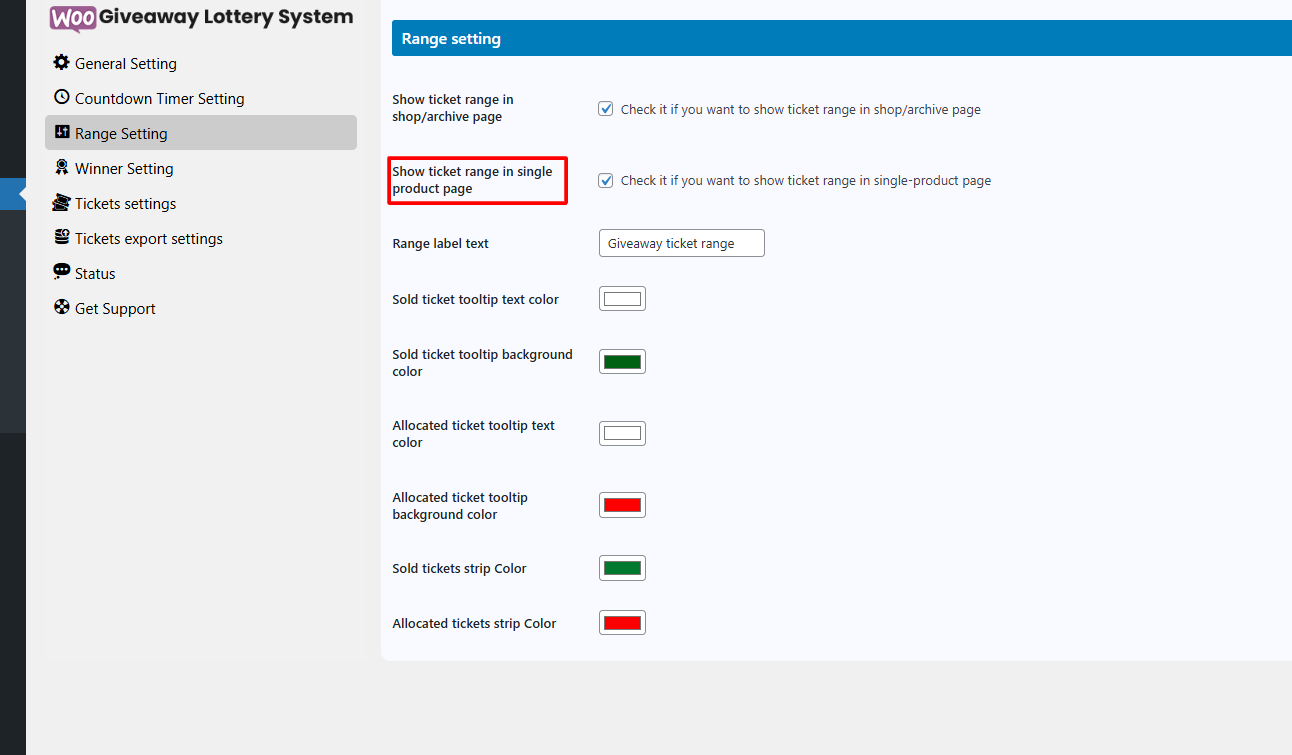Select the allocated tickets strip color swatch
1292x755 pixels.
[622, 622]
